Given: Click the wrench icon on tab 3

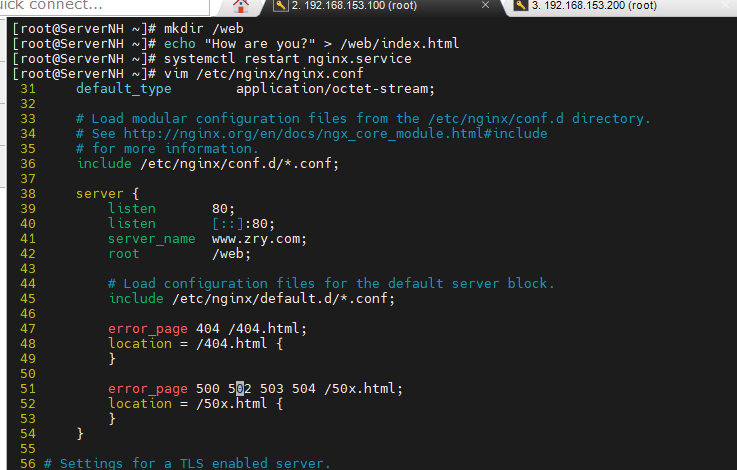Looking at the screenshot, I should 521,6.
